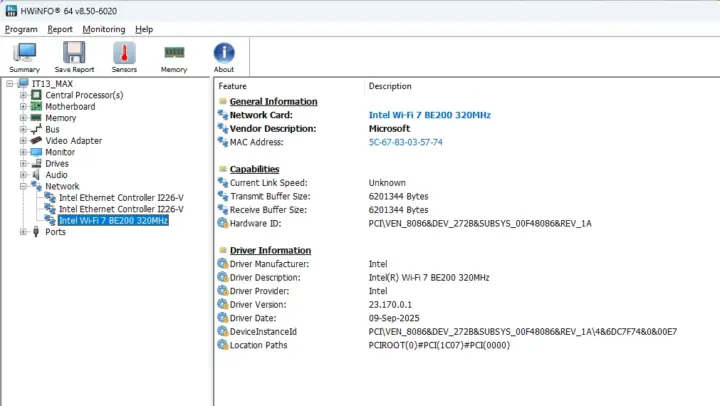Click the DeviceInstanceId label
The image size is (720, 406).
point(263,332)
